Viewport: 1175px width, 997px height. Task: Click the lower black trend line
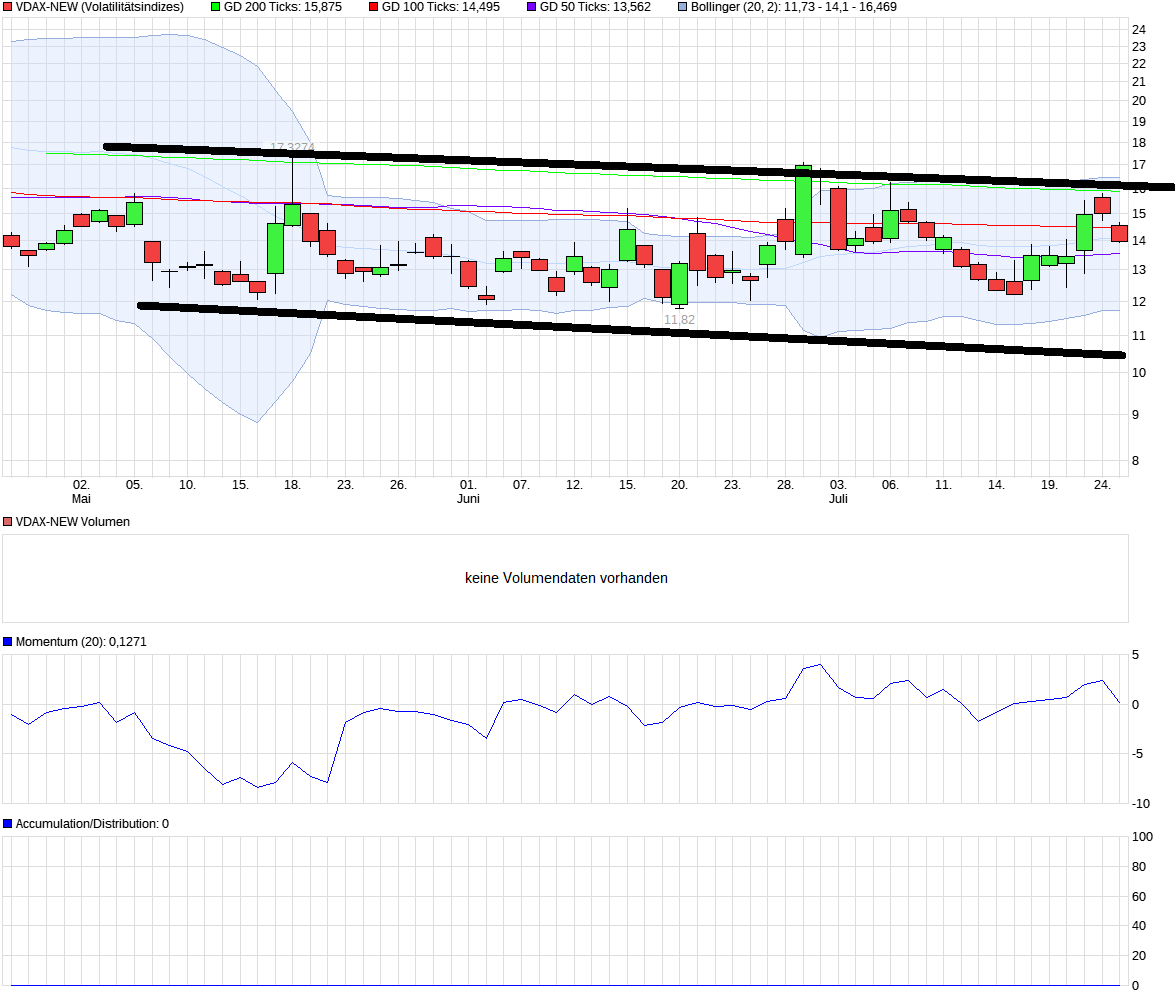coord(631,330)
